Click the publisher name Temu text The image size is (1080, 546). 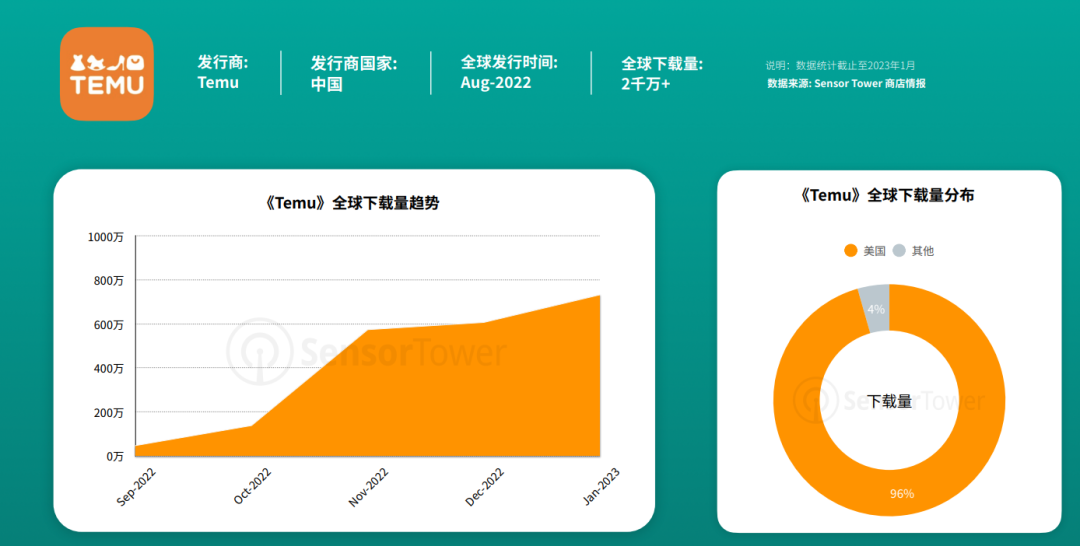(x=218, y=83)
